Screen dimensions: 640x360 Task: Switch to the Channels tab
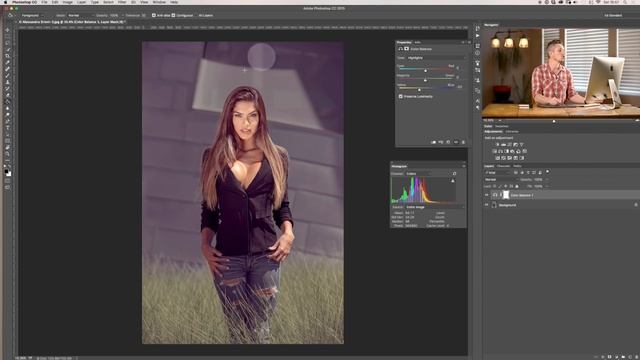(503, 166)
